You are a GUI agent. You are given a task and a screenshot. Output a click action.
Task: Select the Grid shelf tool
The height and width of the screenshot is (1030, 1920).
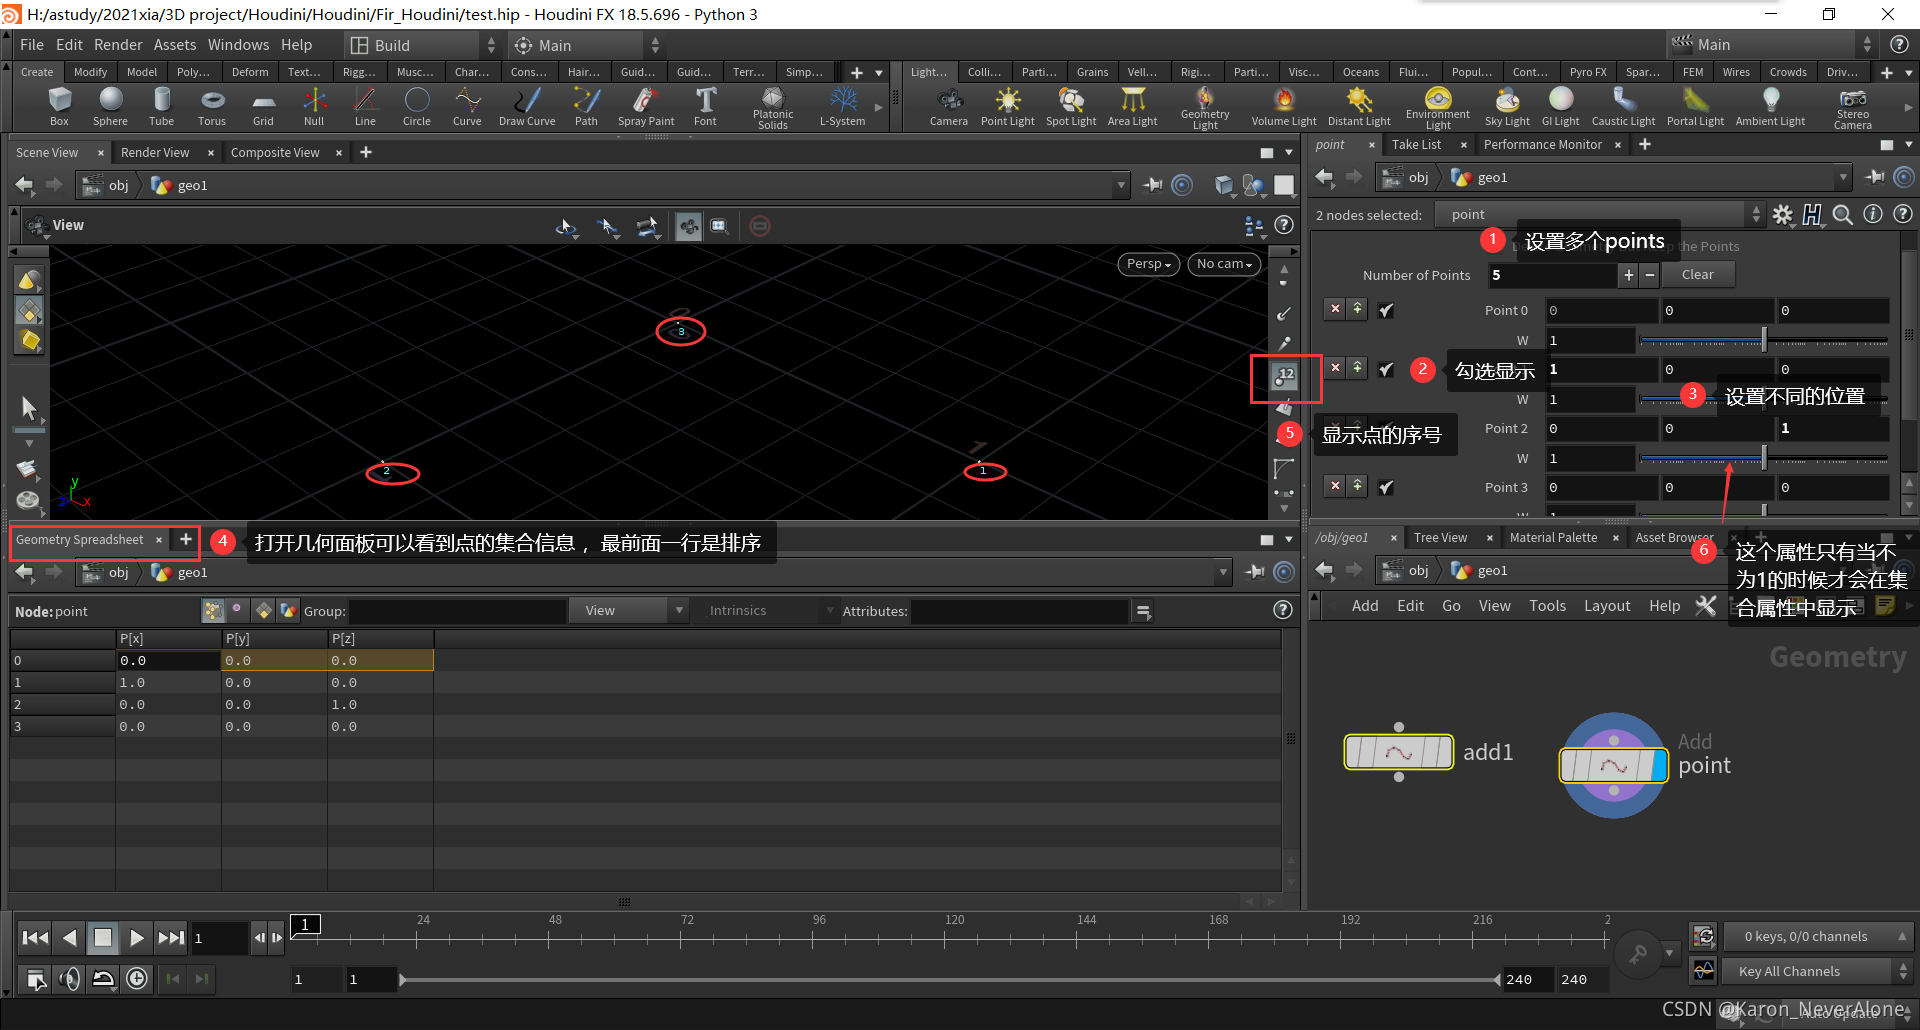pyautogui.click(x=263, y=106)
